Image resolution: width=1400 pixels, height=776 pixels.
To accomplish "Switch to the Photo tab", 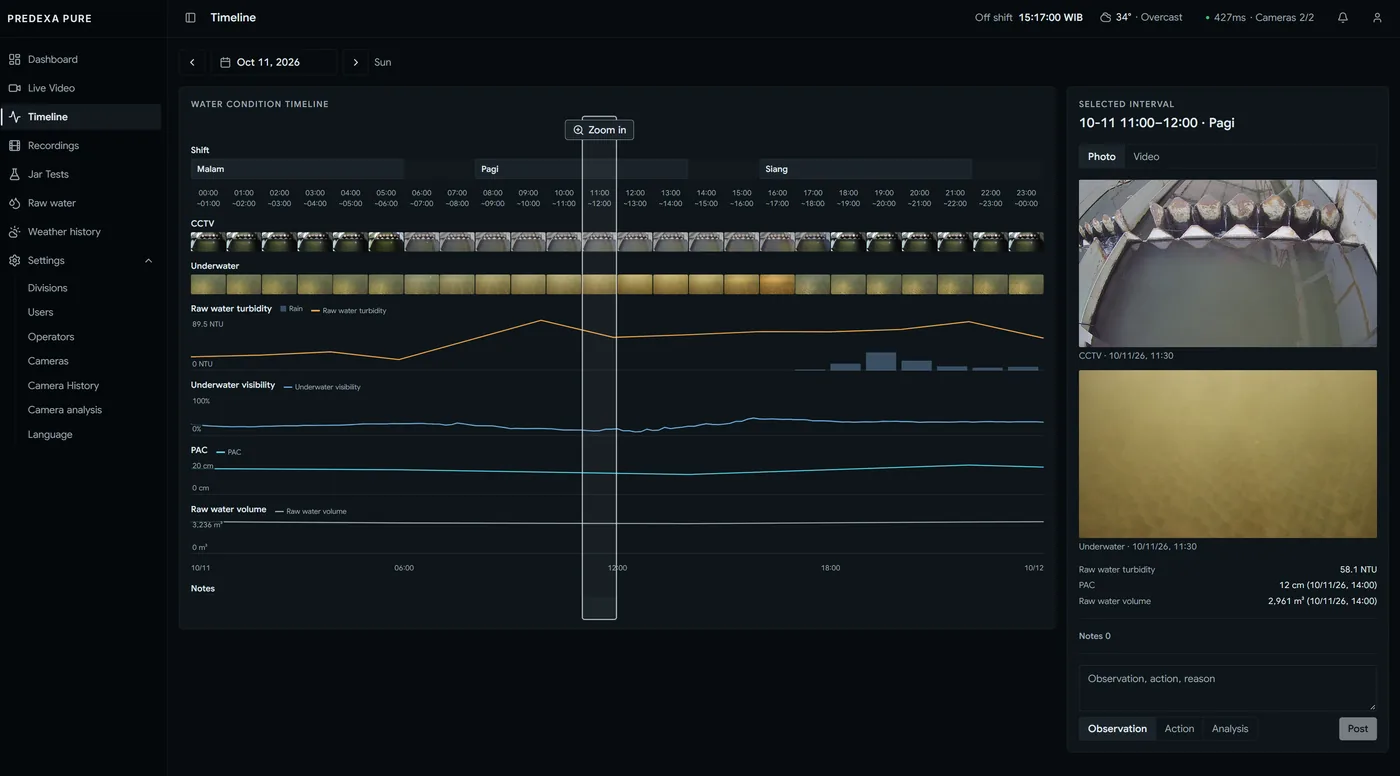I will click(x=1101, y=157).
